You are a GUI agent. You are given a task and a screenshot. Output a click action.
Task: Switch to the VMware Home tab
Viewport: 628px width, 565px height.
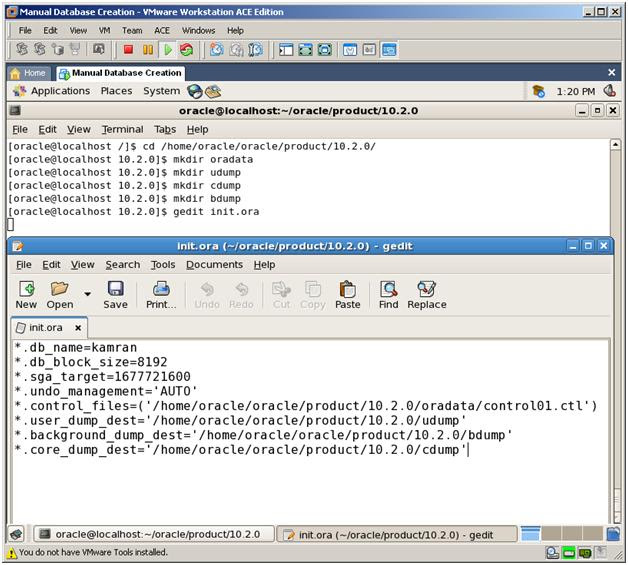pyautogui.click(x=29, y=73)
